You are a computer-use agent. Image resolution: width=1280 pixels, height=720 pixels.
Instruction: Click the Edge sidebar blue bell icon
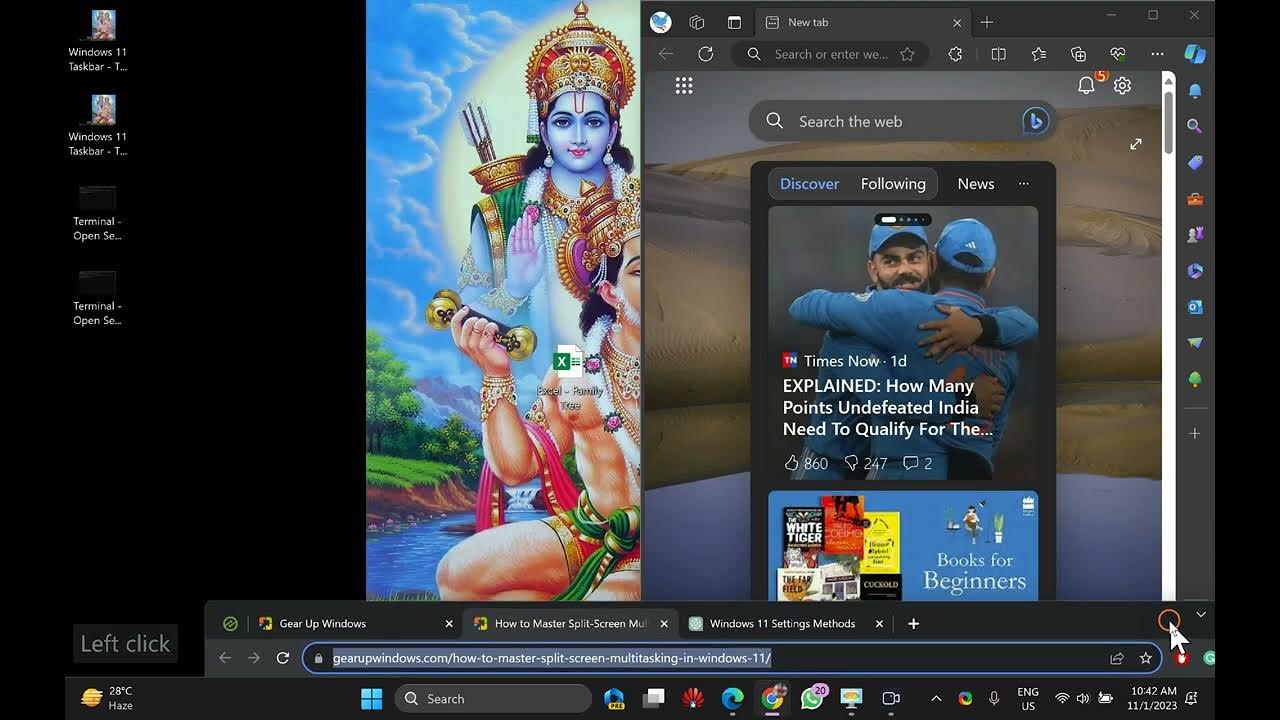coord(1194,90)
